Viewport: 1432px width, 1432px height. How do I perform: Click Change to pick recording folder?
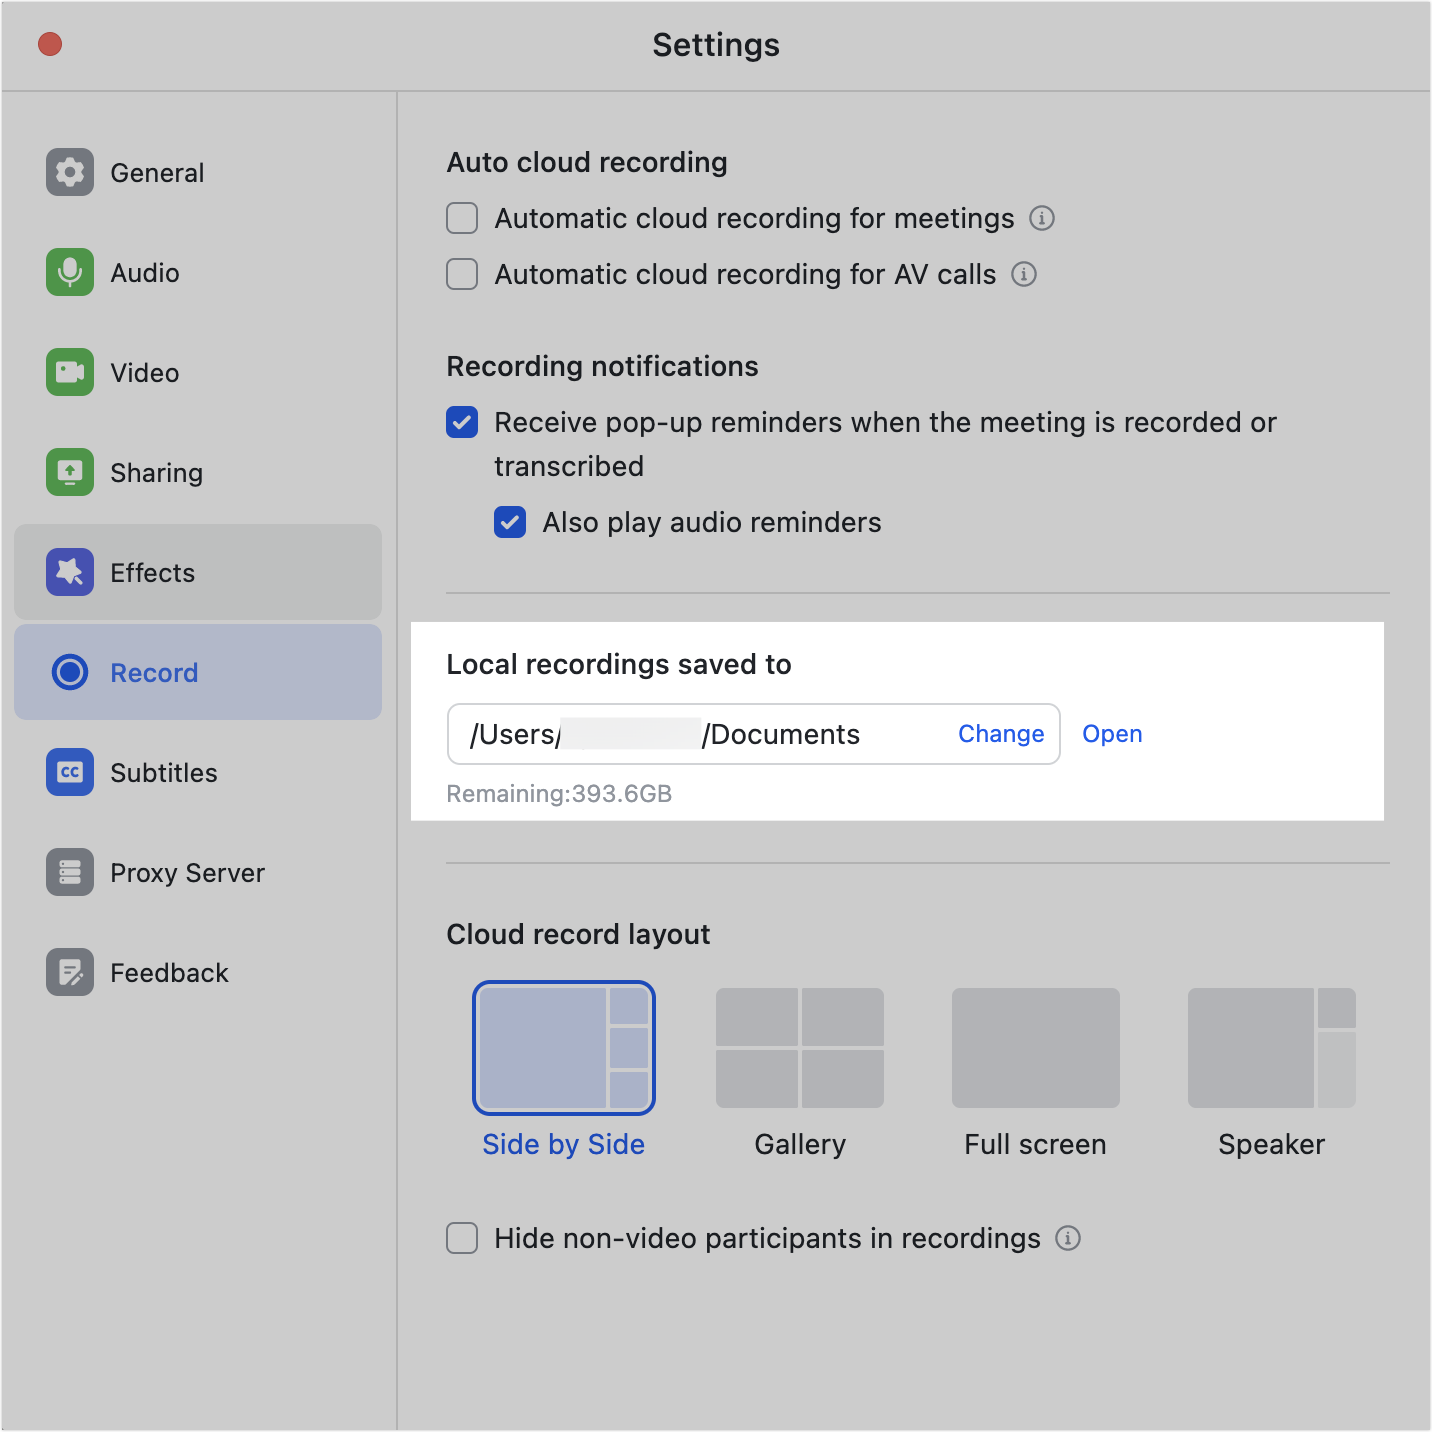(x=1000, y=734)
